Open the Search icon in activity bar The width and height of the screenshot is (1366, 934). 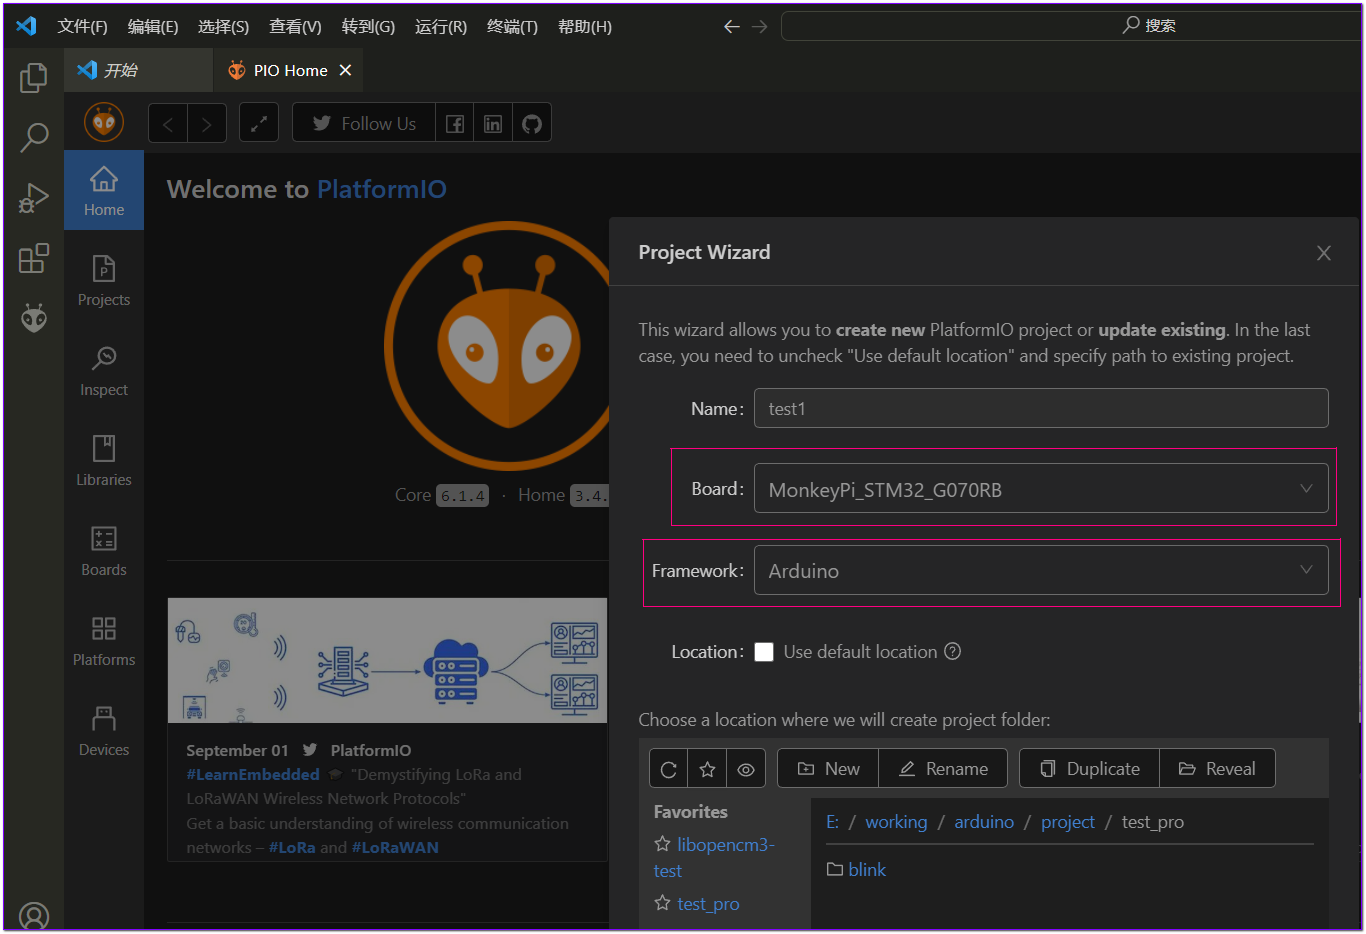pos(33,137)
